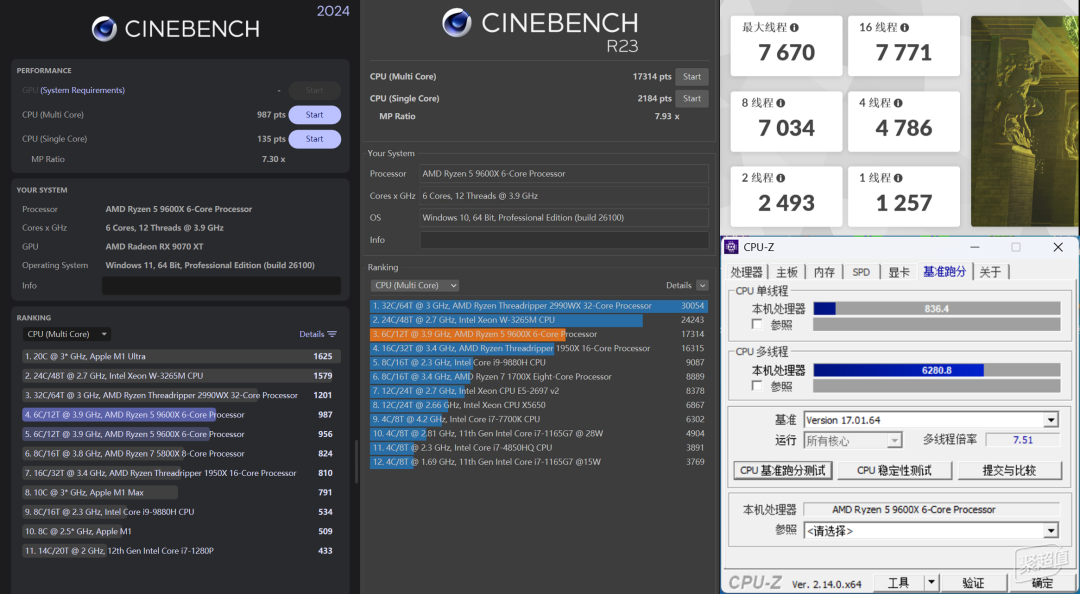
Task: Start CPU (Multi Core) test in Cinebench 2024
Action: (314, 115)
